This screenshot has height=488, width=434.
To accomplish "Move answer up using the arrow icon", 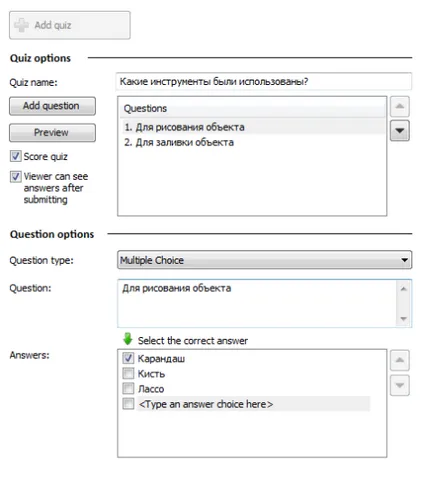I will [x=400, y=360].
